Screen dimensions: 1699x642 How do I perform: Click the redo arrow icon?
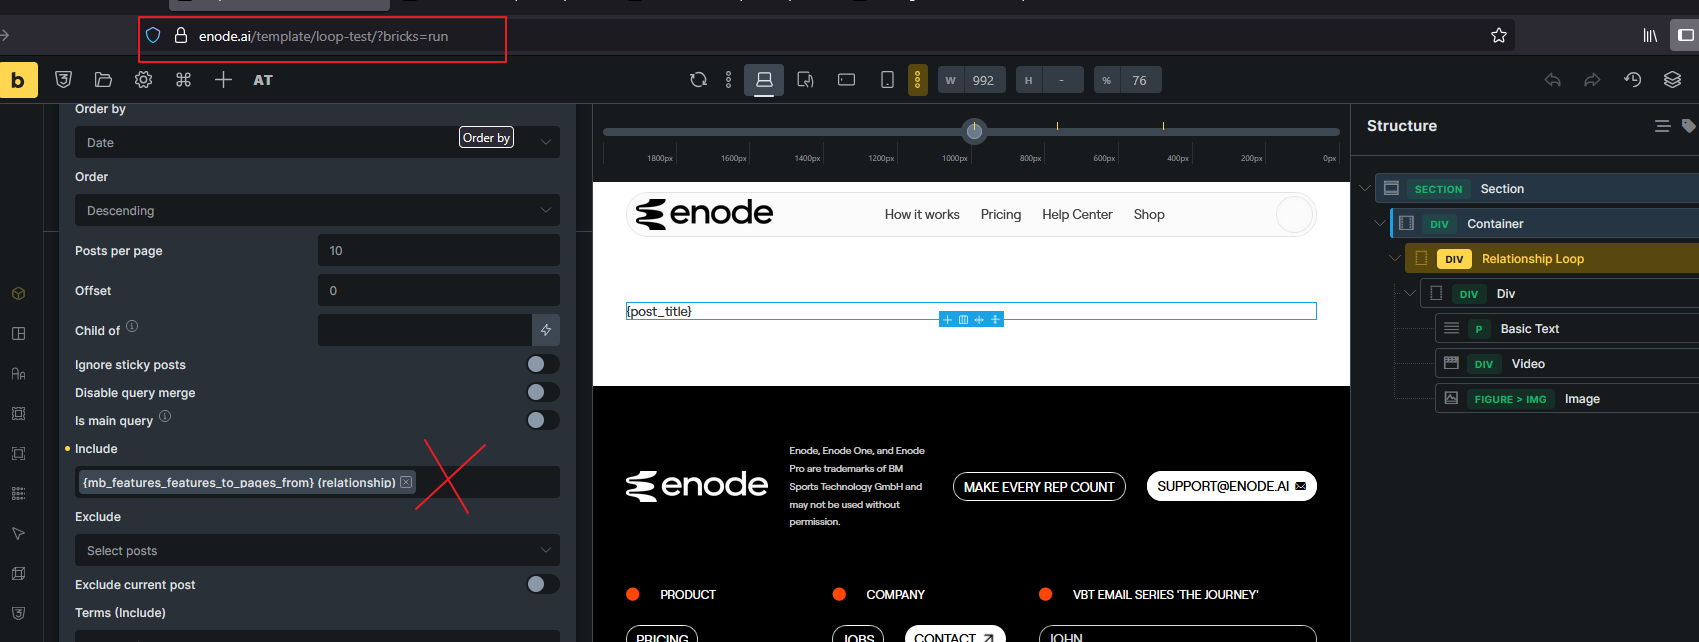click(1592, 80)
